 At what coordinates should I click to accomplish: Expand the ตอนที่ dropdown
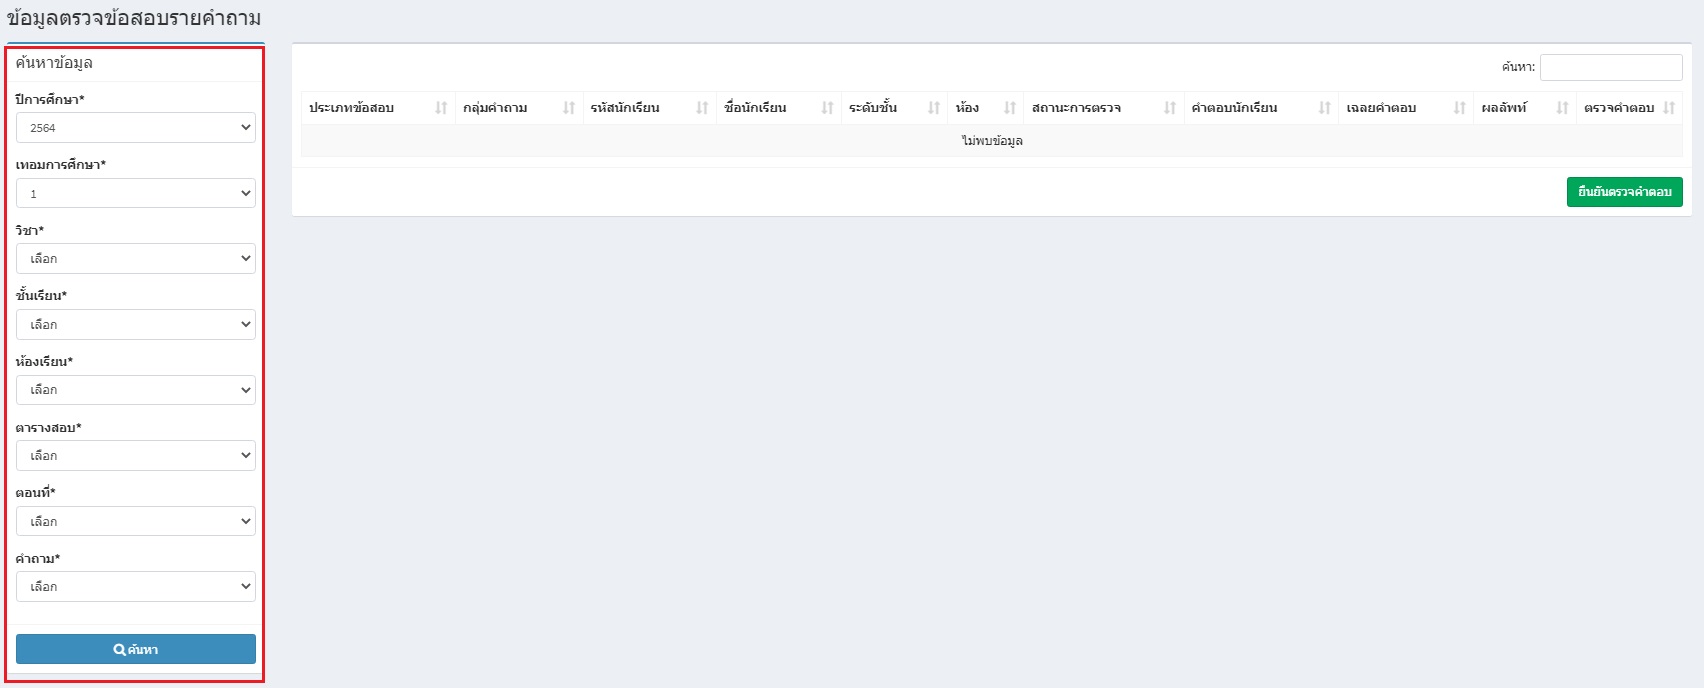pyautogui.click(x=136, y=521)
